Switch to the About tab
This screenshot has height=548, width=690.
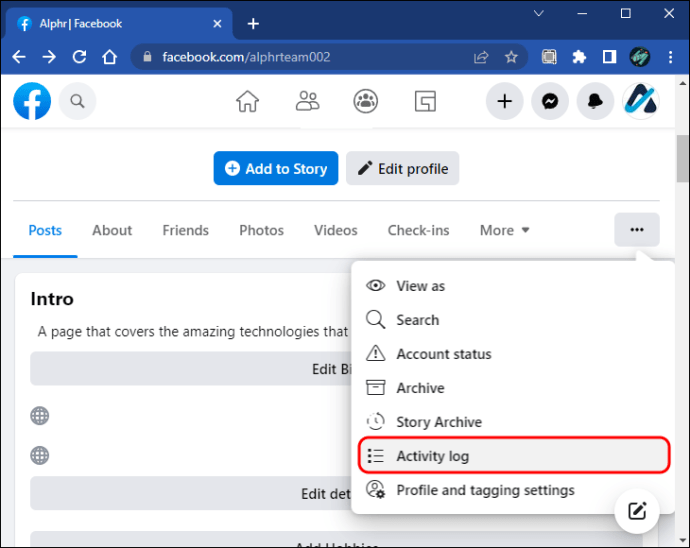click(x=112, y=230)
